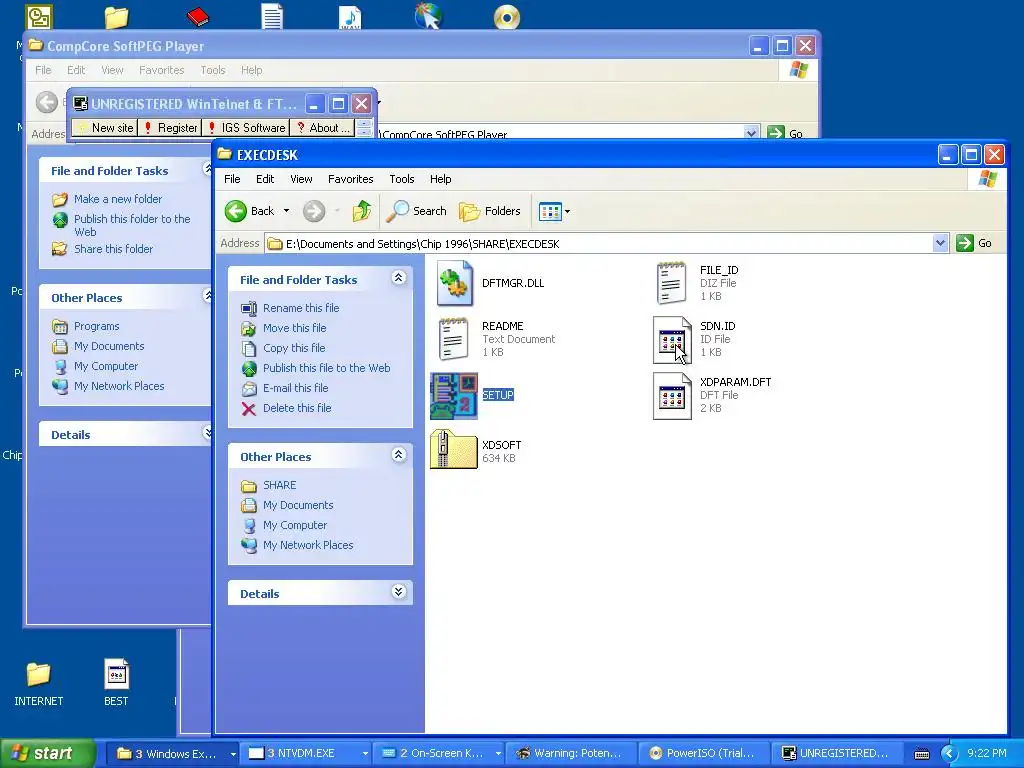This screenshot has height=768, width=1024.
Task: Click Delete this file link
Action: (x=297, y=408)
